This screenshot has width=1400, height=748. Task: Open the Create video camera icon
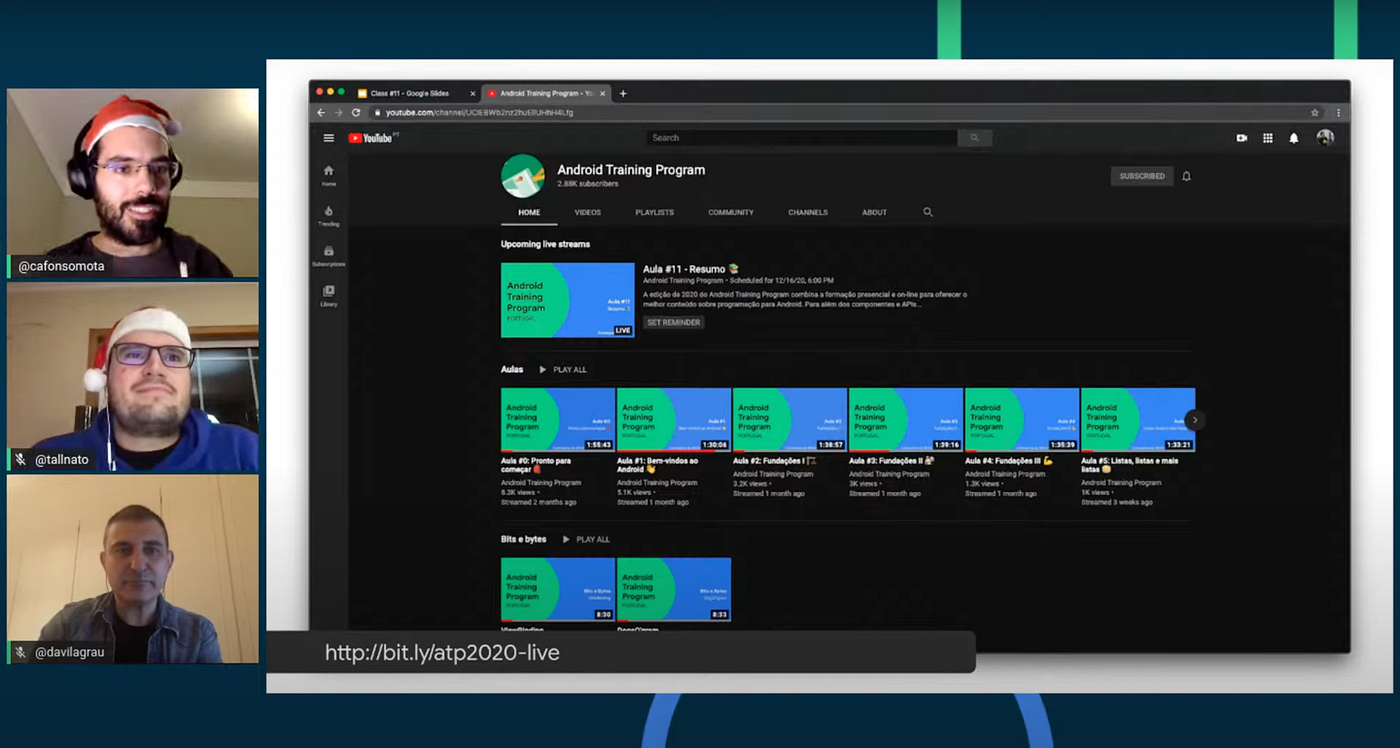pyautogui.click(x=1242, y=138)
